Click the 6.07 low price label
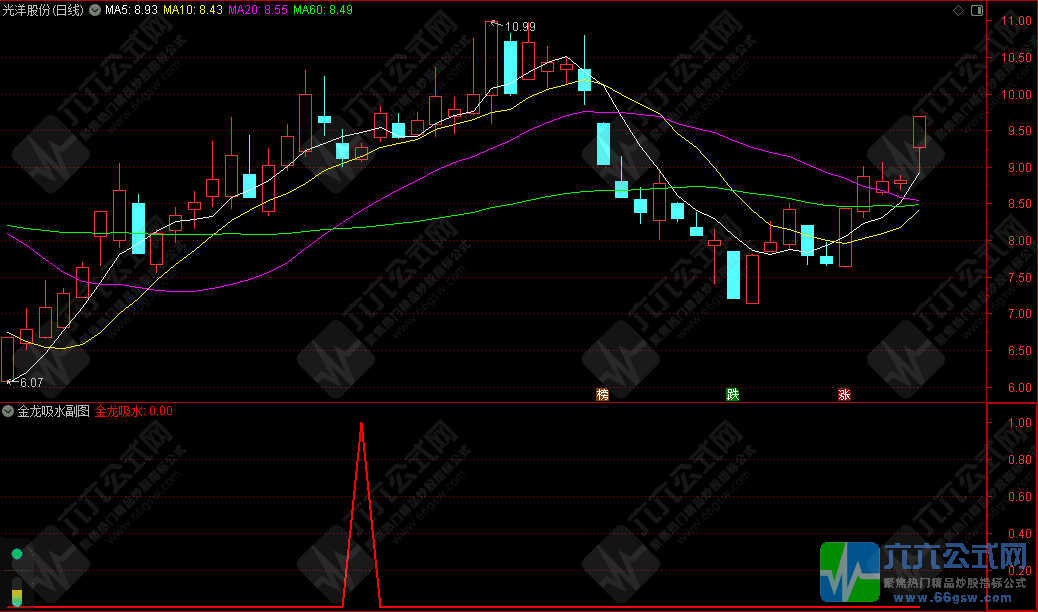The image size is (1038, 612). (x=32, y=383)
